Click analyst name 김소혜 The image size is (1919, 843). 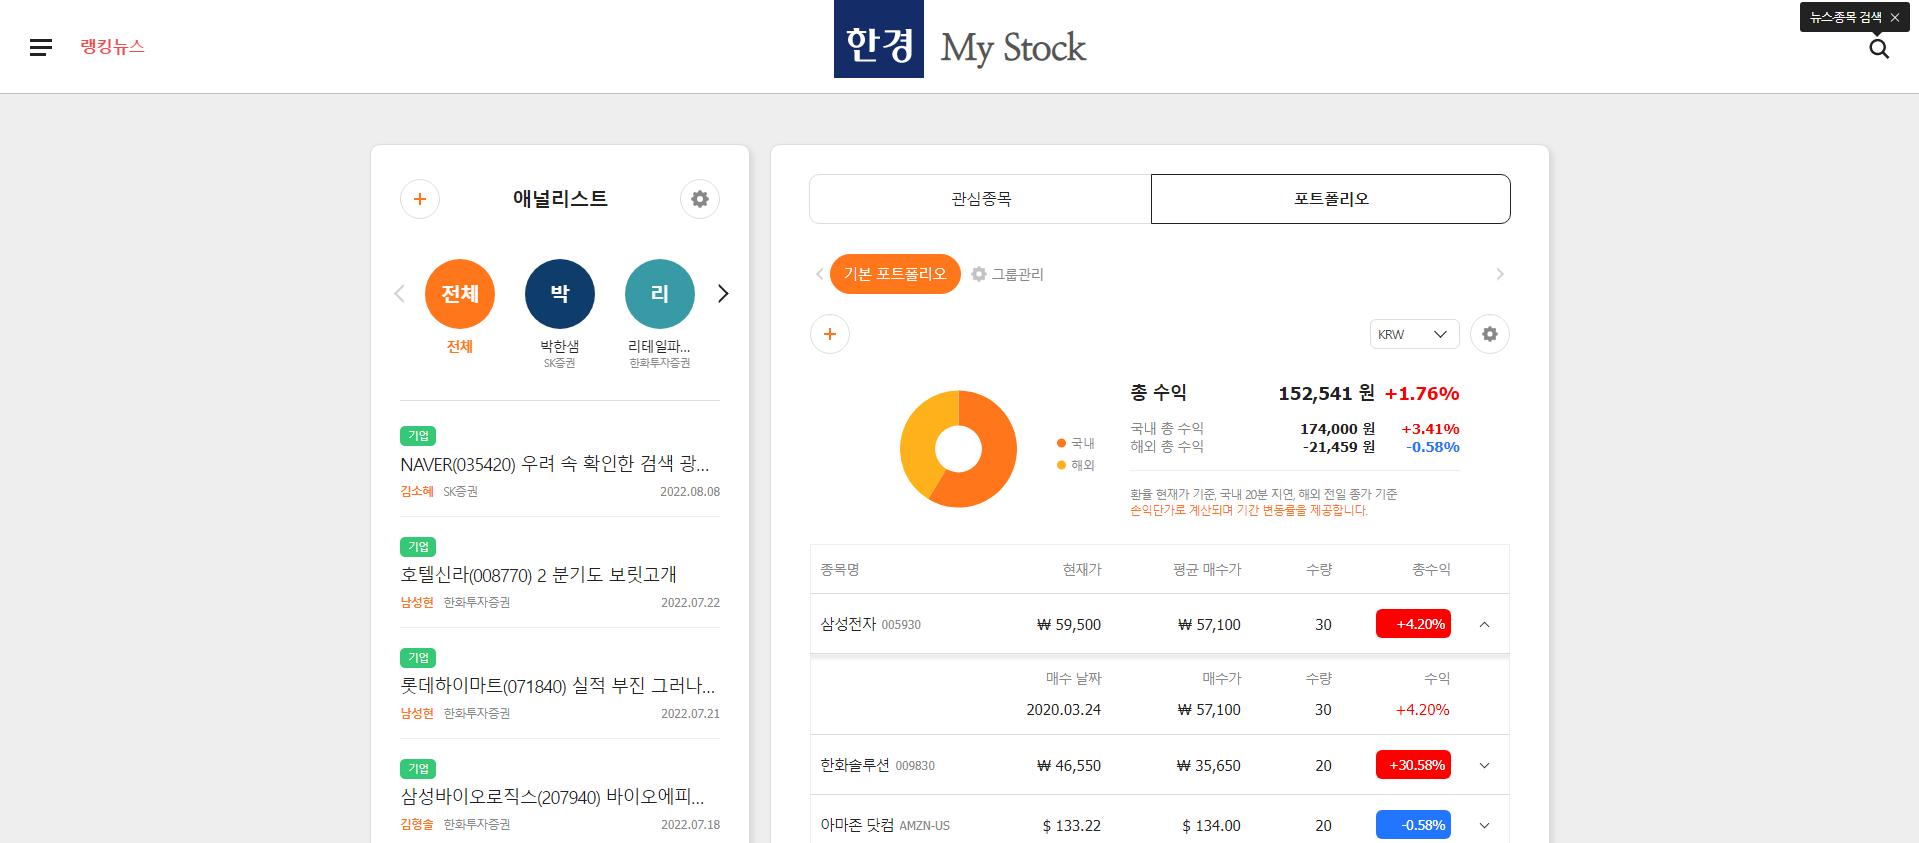417,491
